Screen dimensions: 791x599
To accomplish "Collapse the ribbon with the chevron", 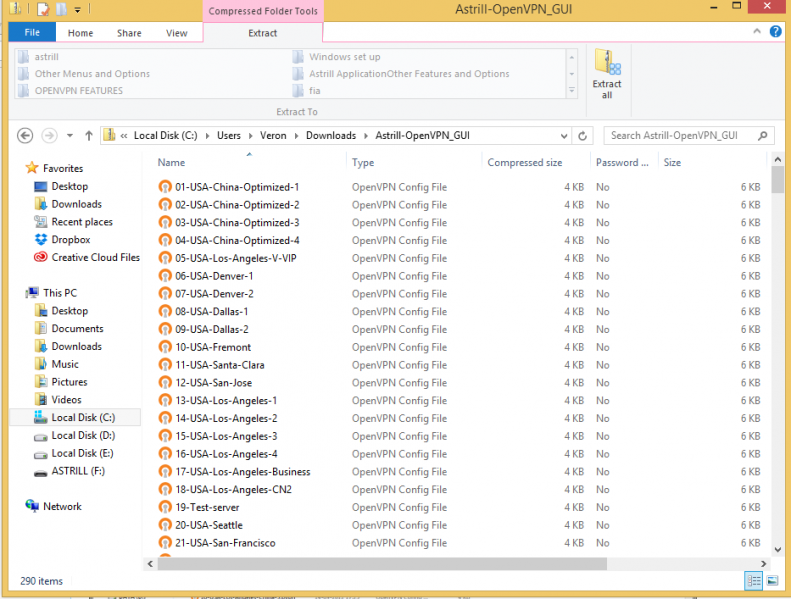I will click(x=757, y=31).
